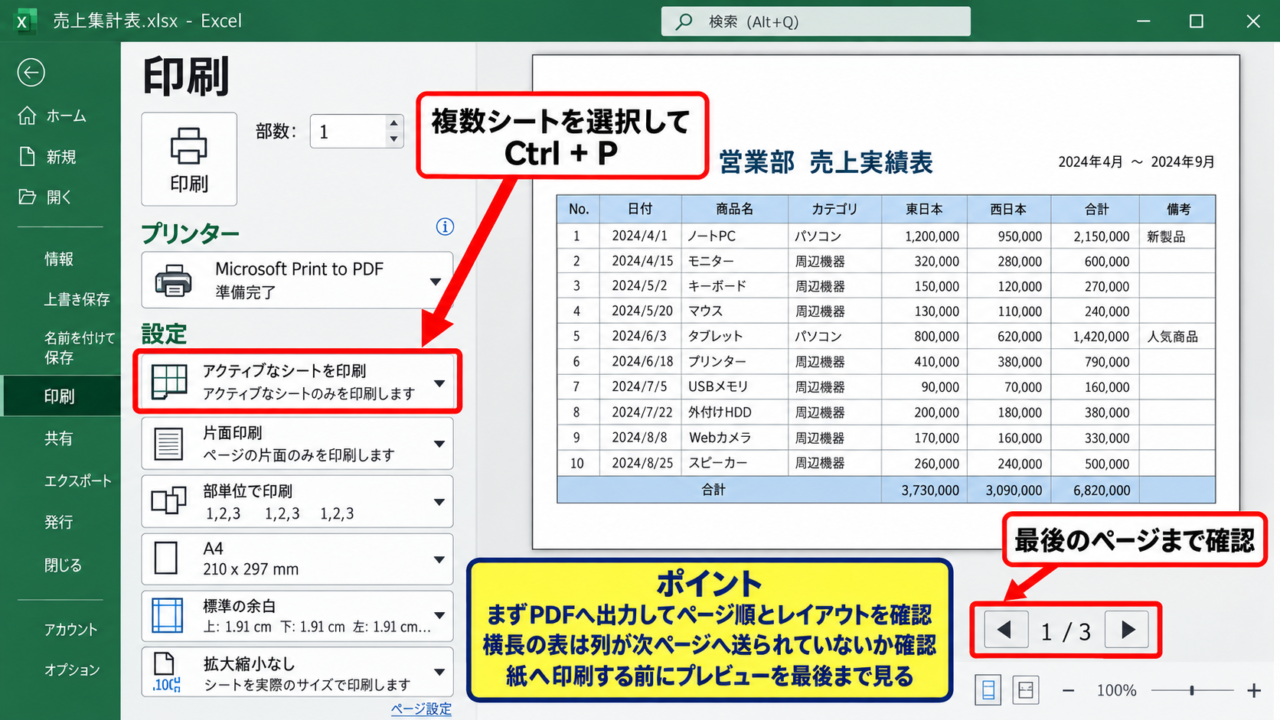Open the 部単位で印刷 collation dropdown
Viewport: 1280px width, 720px height.
click(297, 501)
